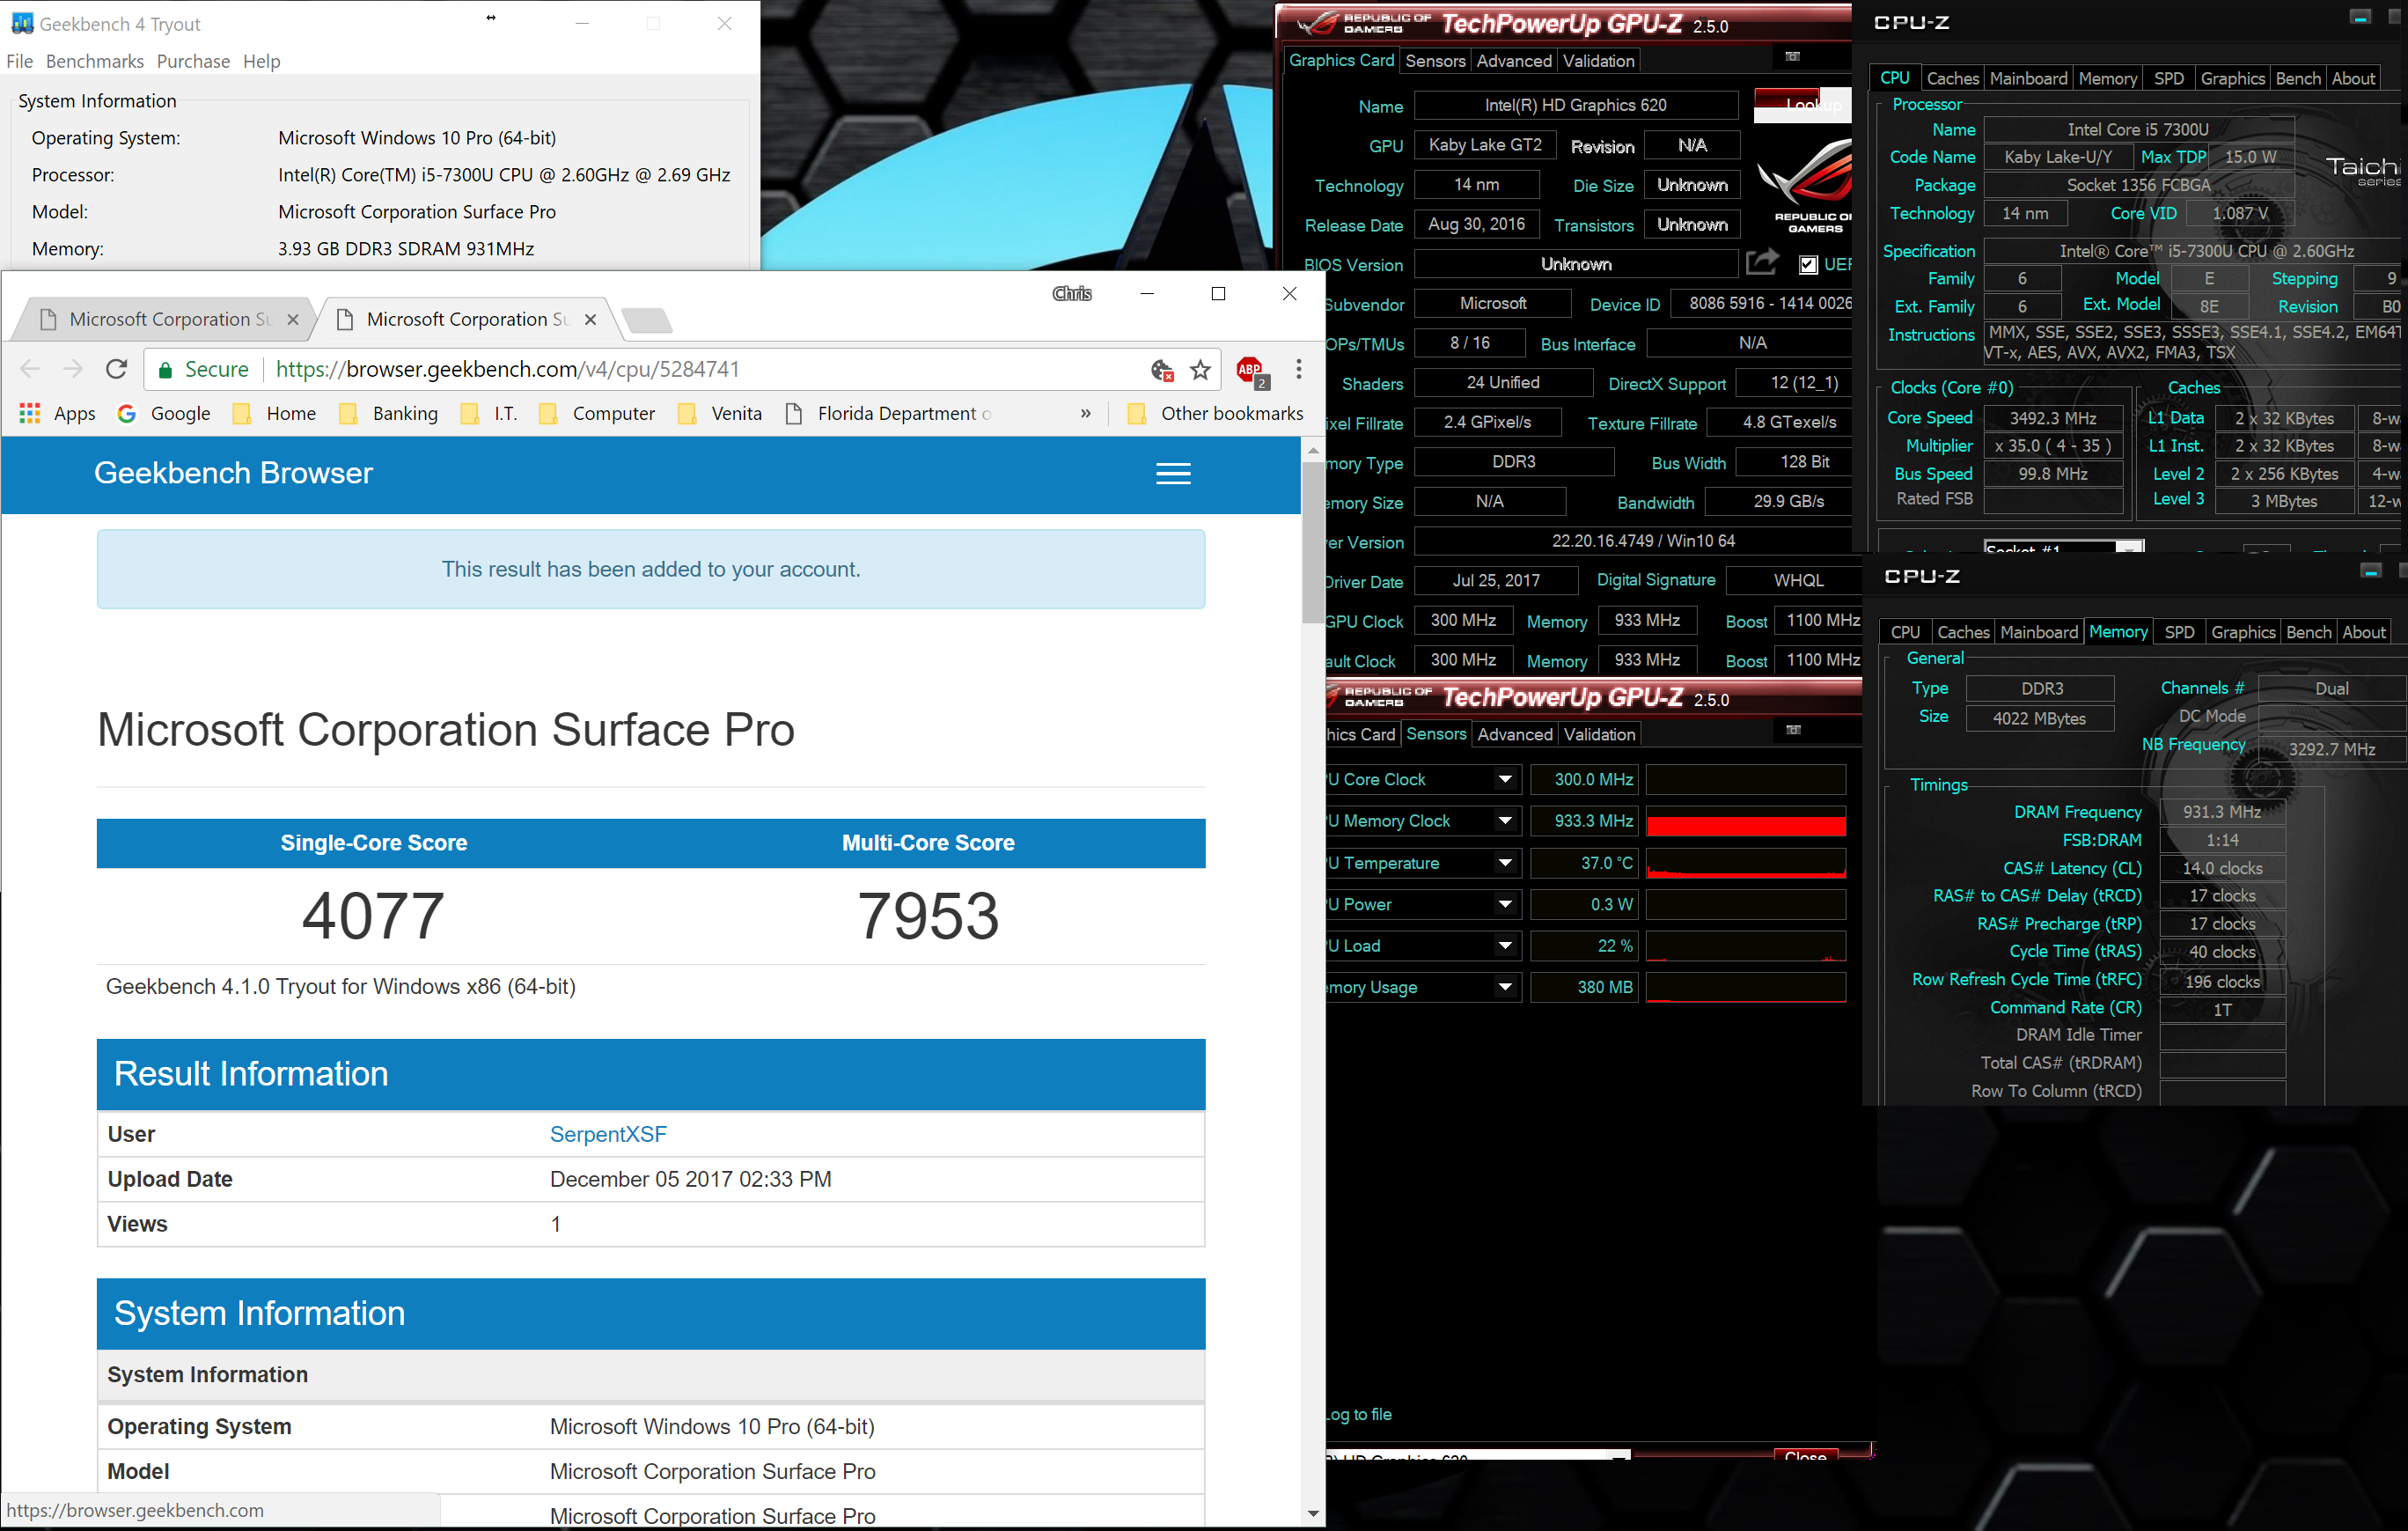Click the browser back arrow
2408x1531 pixels.
pyautogui.click(x=30, y=369)
